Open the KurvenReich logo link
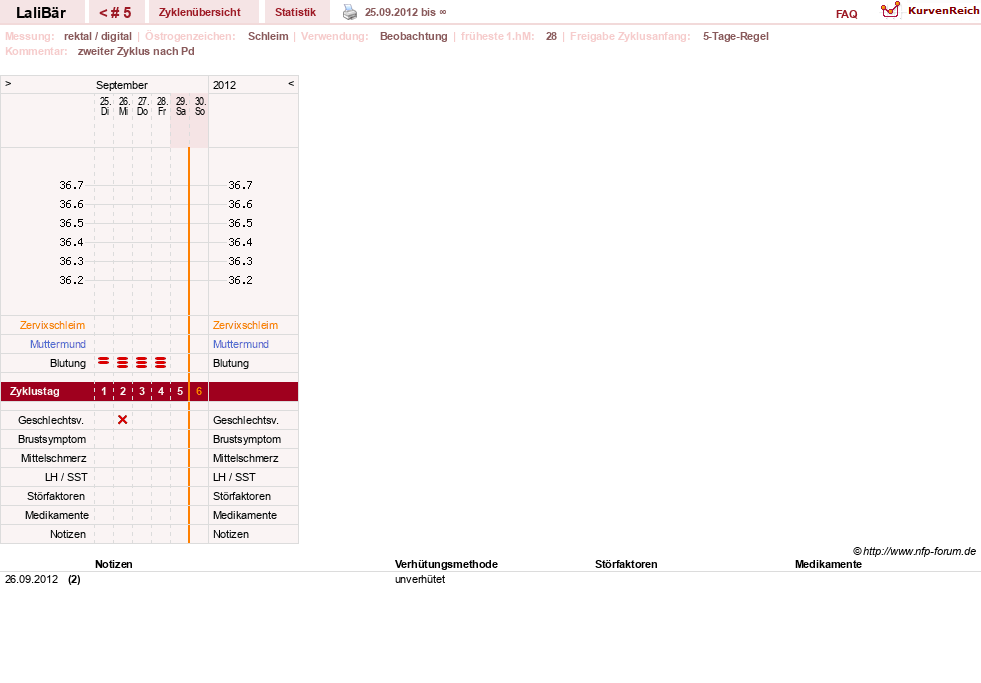 (930, 11)
